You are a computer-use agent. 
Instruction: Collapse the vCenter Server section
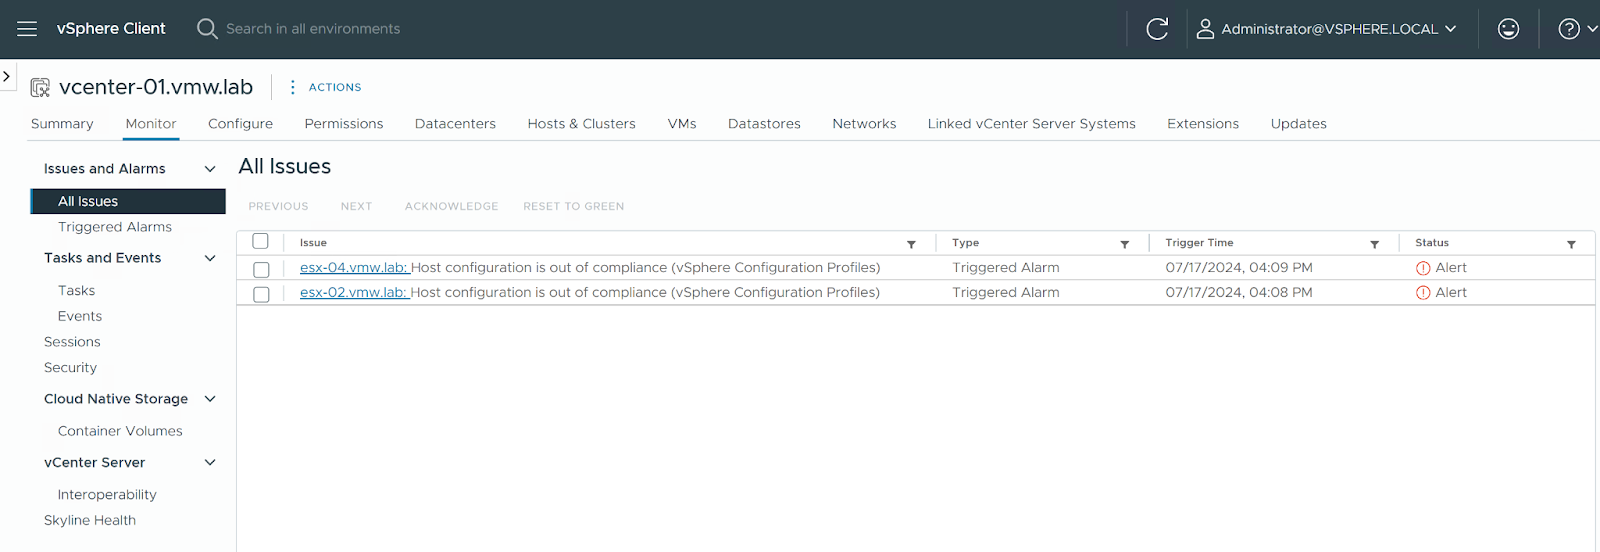(x=210, y=463)
